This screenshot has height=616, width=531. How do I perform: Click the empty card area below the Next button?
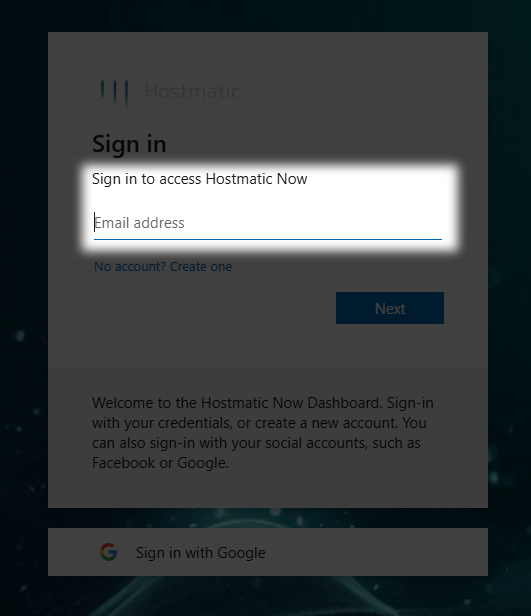[268, 346]
